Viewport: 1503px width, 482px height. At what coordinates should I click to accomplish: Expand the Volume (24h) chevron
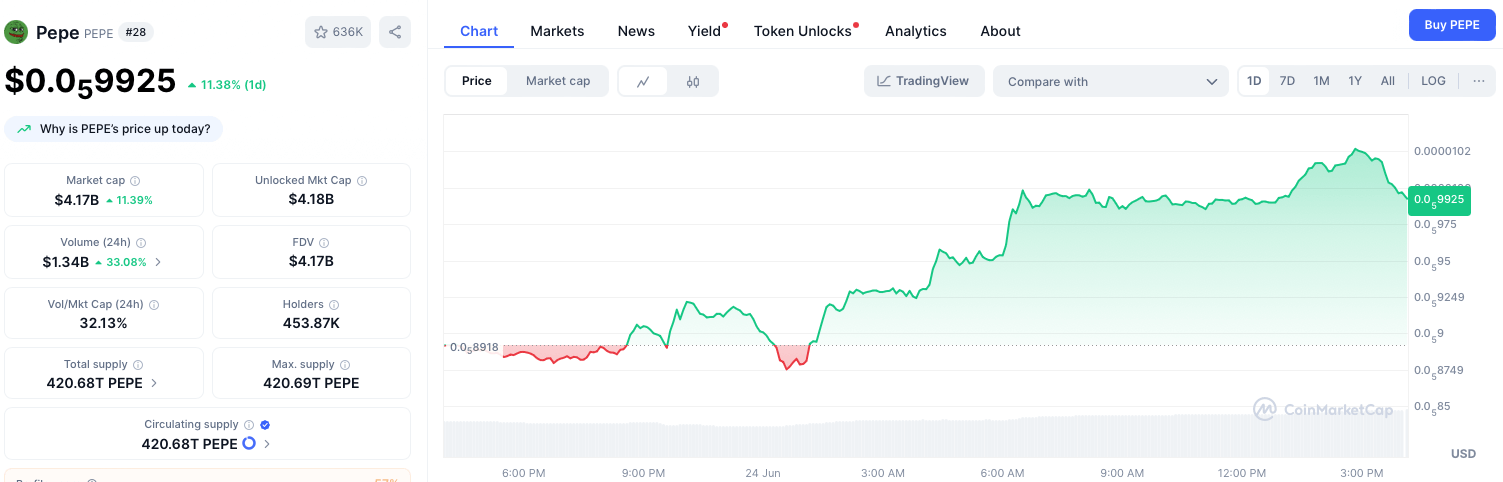click(158, 263)
